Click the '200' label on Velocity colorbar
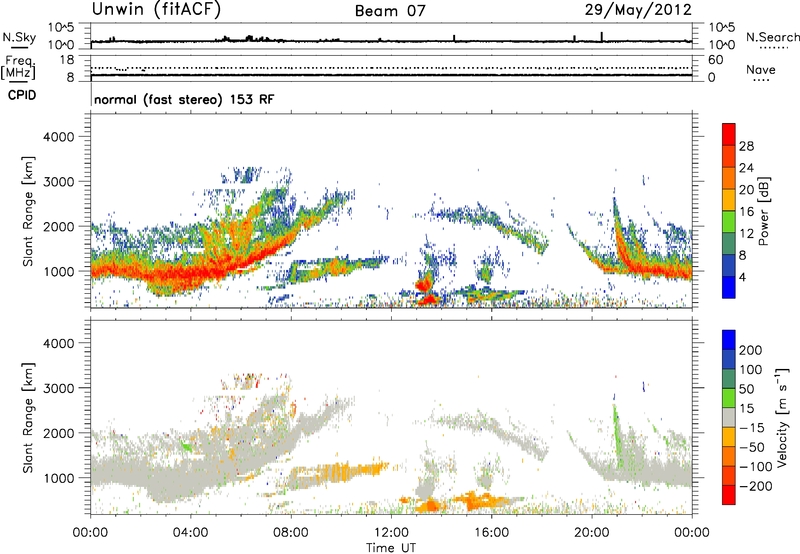 (751, 350)
